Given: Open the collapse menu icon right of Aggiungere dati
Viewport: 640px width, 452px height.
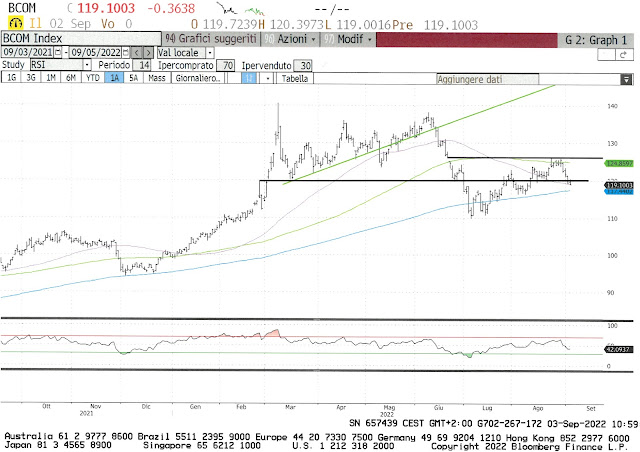Looking at the screenshot, I should click(x=626, y=79).
